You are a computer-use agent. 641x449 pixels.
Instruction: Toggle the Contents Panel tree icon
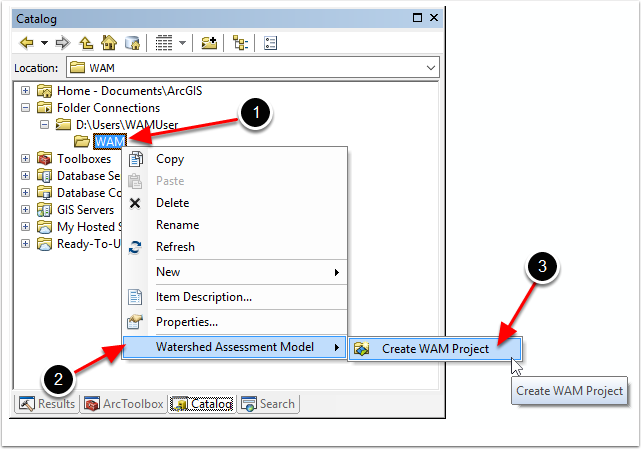[x=240, y=43]
